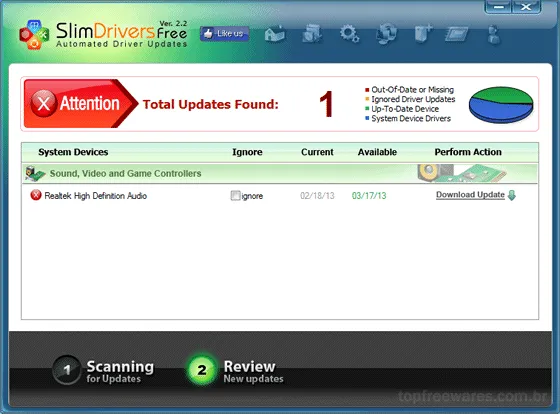
Task: Click the box with plus sign icon
Action: (423, 34)
